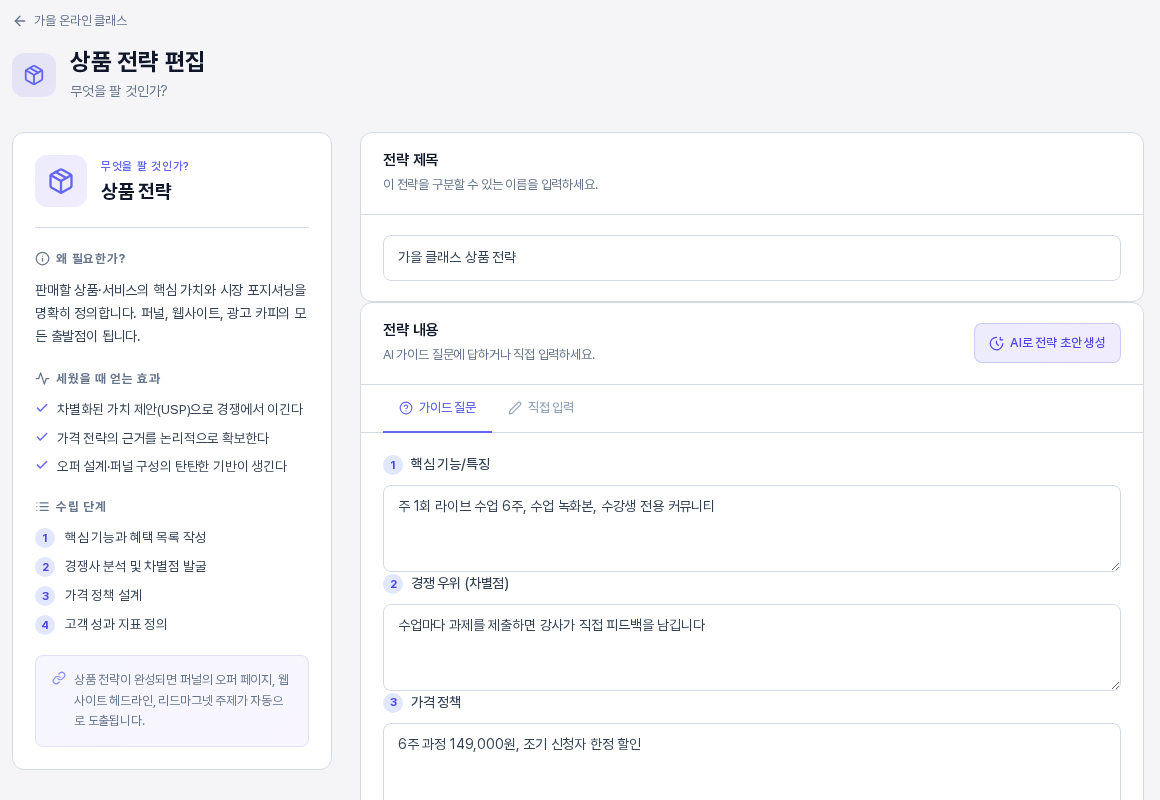Switch to the 가이드 질문 tab

click(437, 408)
